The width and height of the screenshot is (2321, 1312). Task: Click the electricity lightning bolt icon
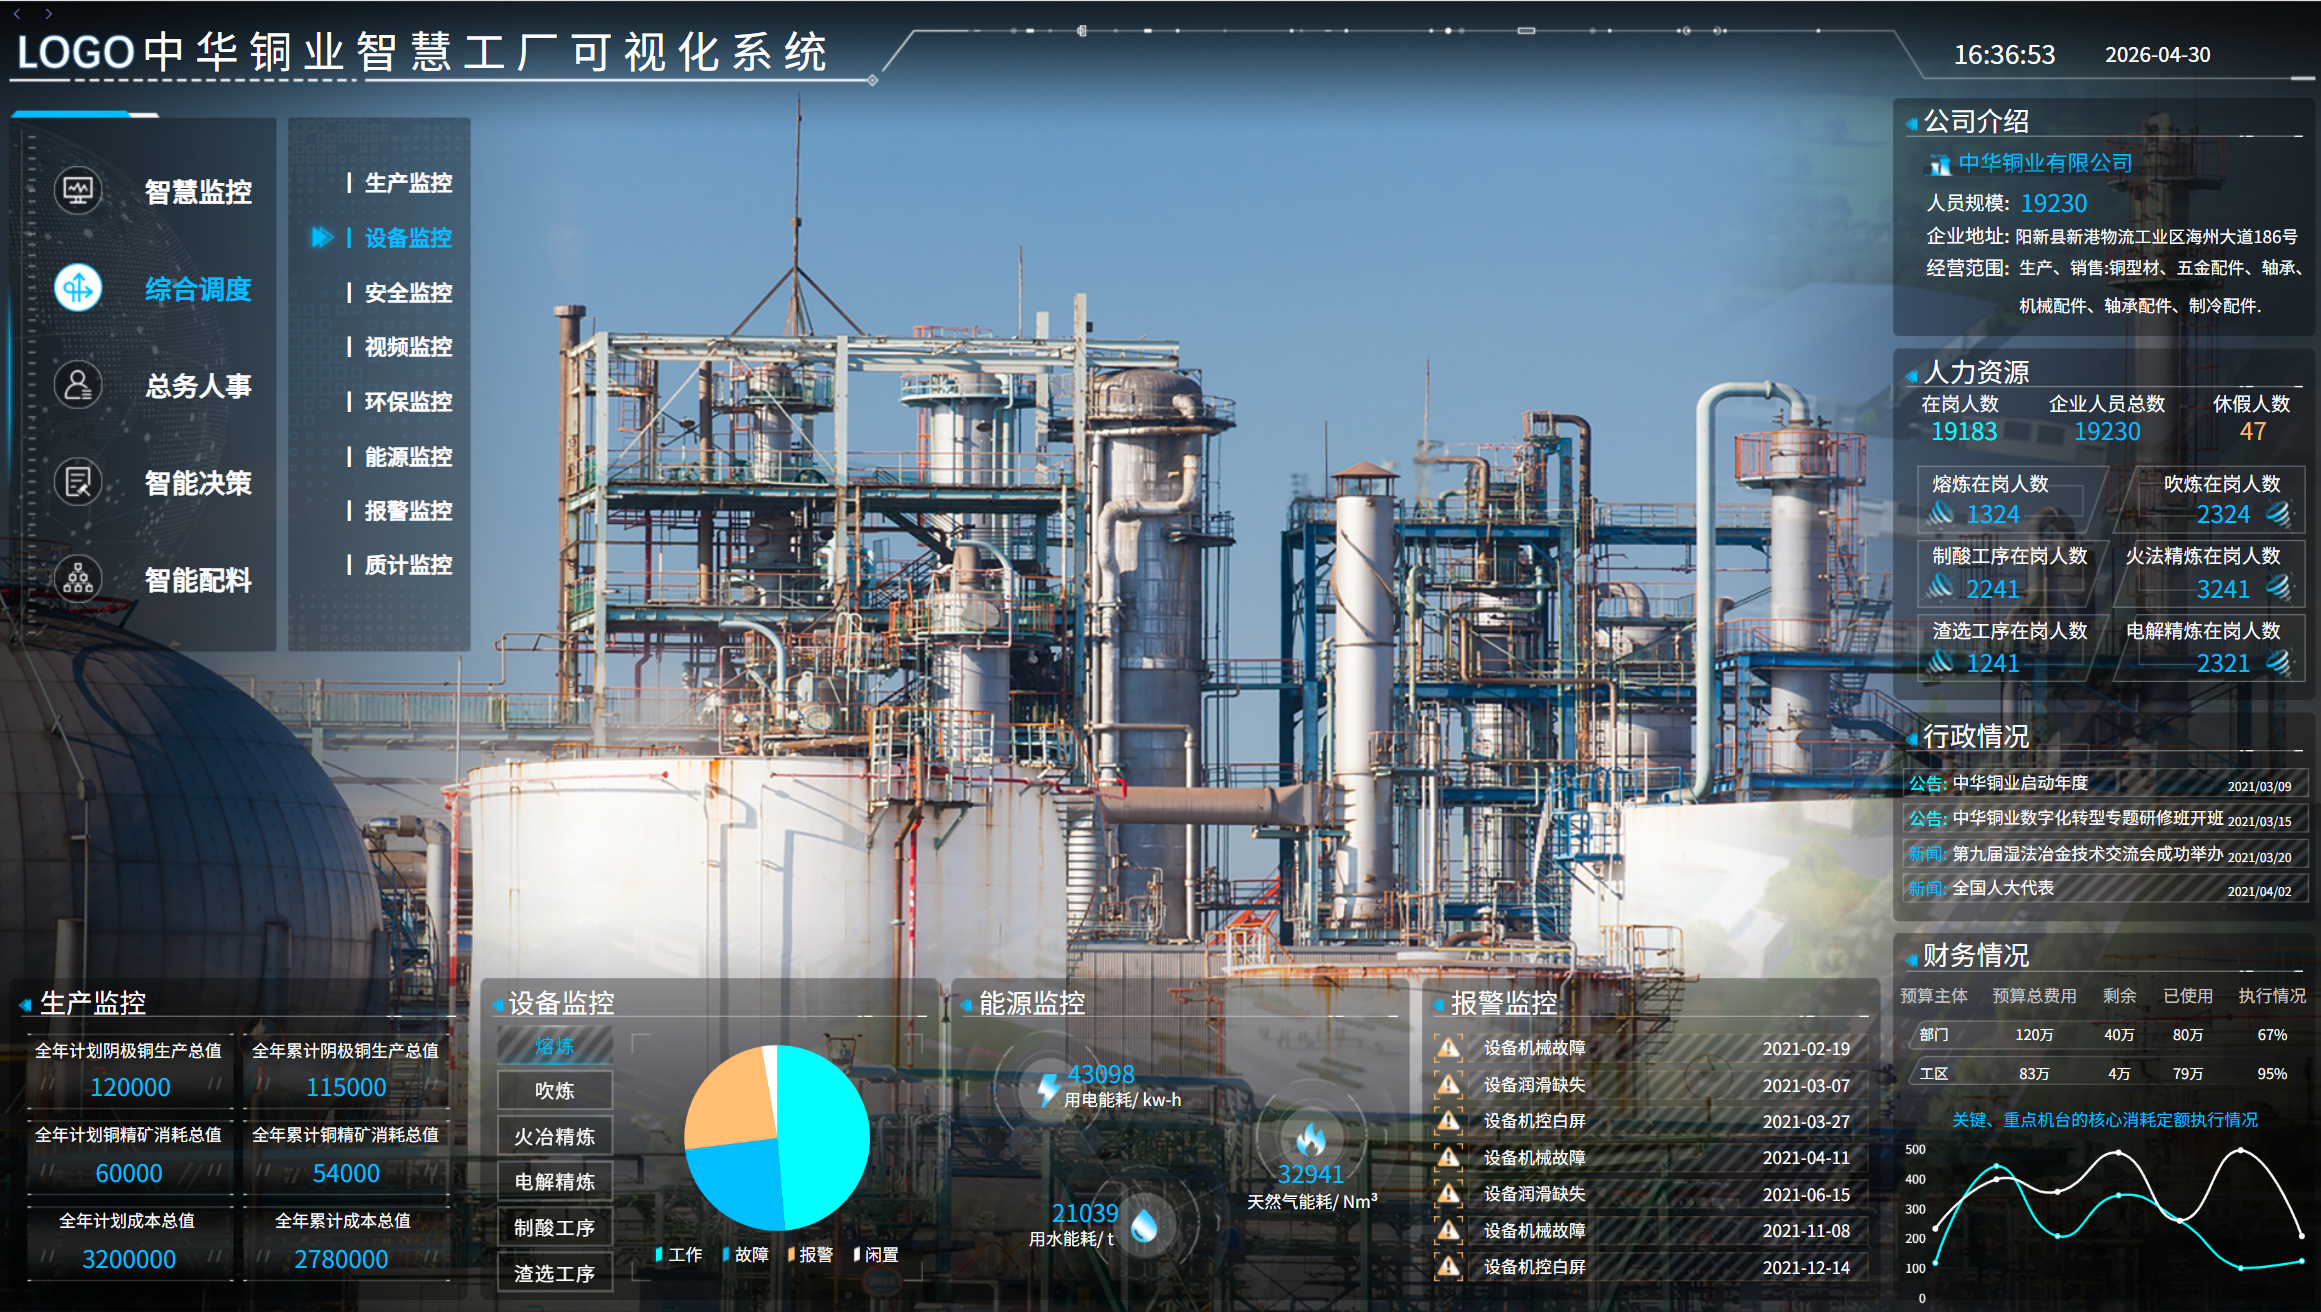1047,1088
